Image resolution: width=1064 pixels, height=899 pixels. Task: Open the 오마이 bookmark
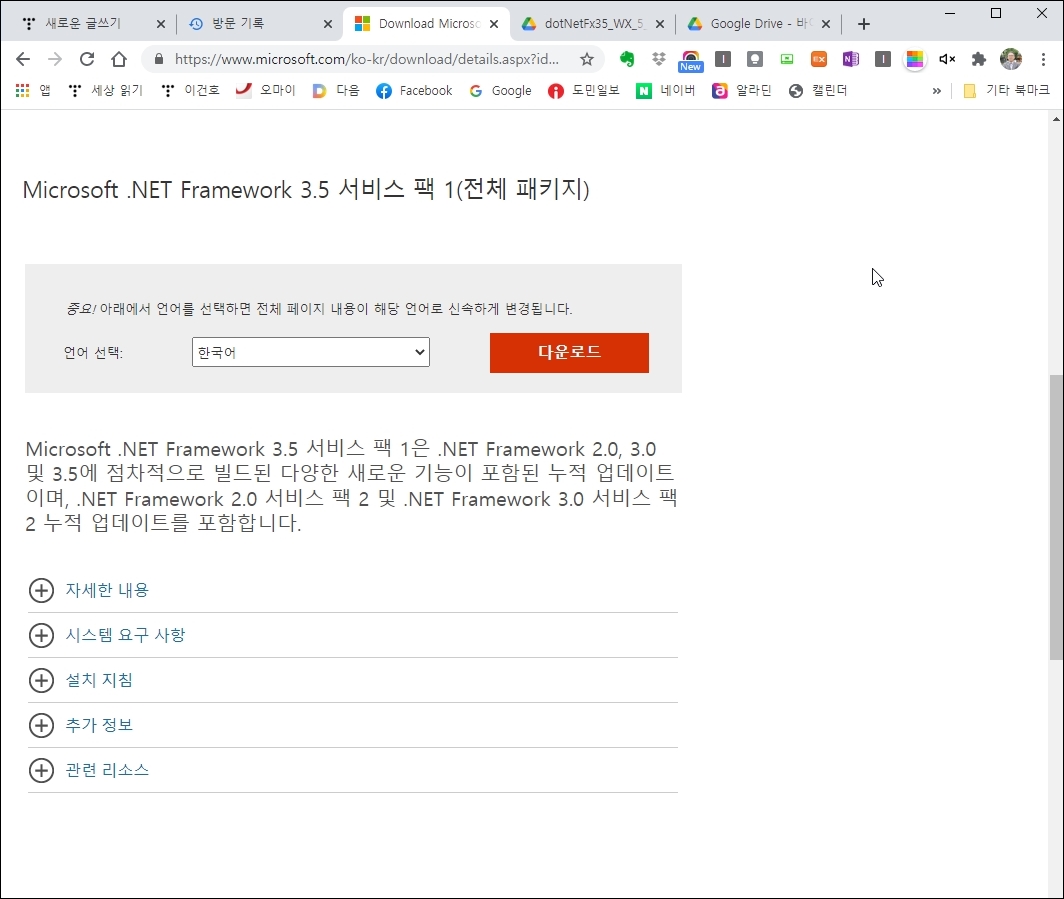[265, 90]
